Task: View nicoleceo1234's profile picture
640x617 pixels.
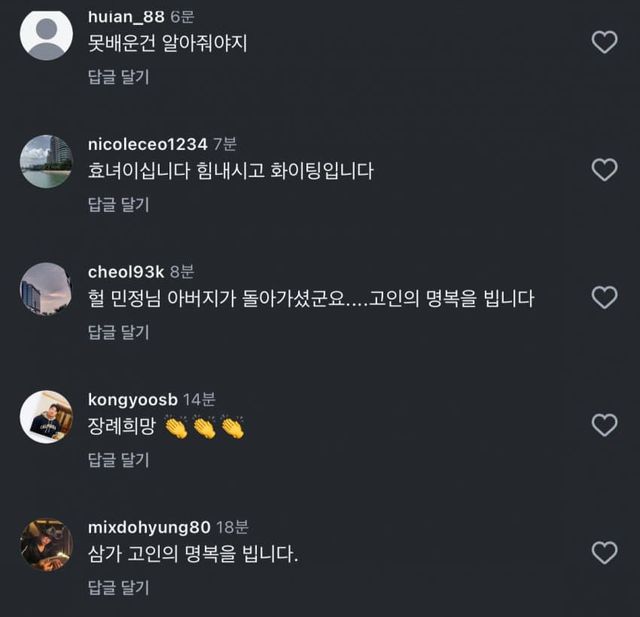Action: (46, 161)
